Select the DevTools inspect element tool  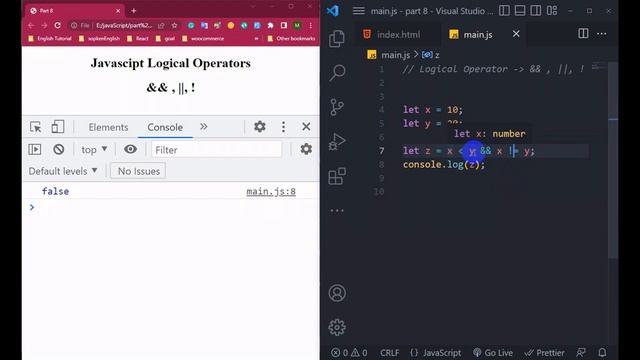(36, 127)
